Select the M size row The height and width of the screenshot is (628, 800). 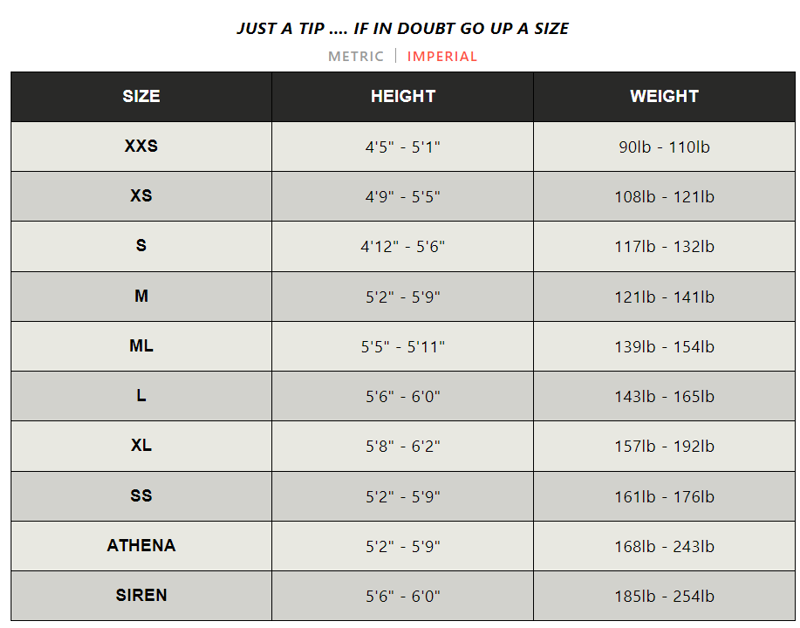tap(140, 296)
